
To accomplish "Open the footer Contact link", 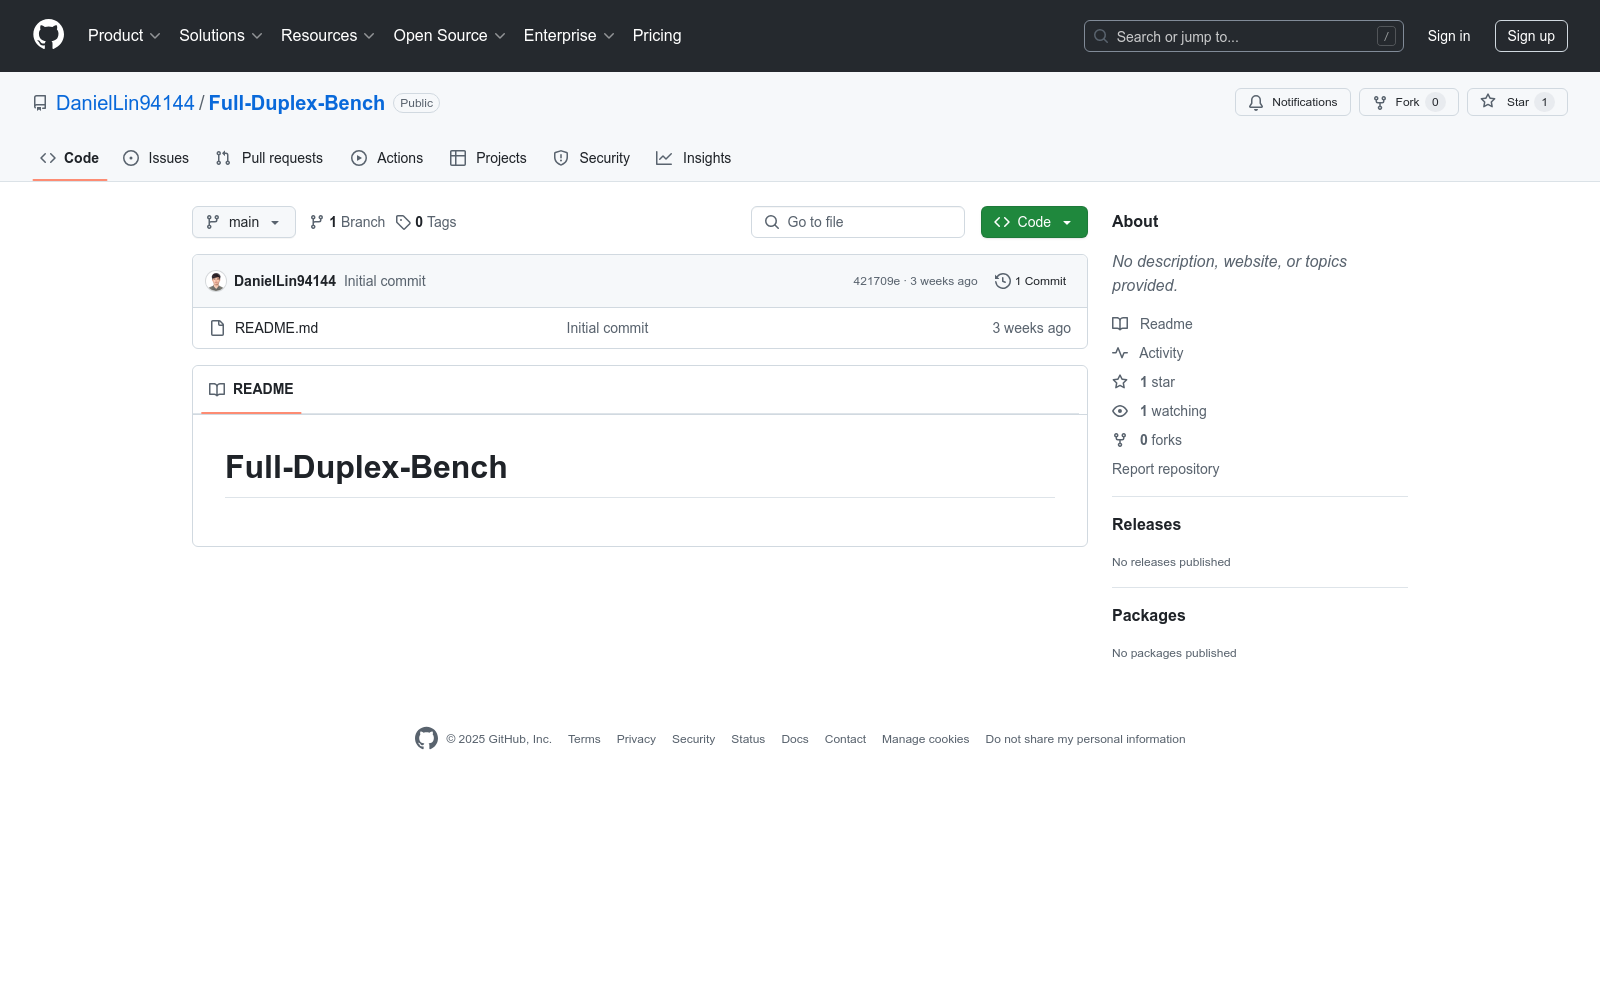I will (845, 739).
